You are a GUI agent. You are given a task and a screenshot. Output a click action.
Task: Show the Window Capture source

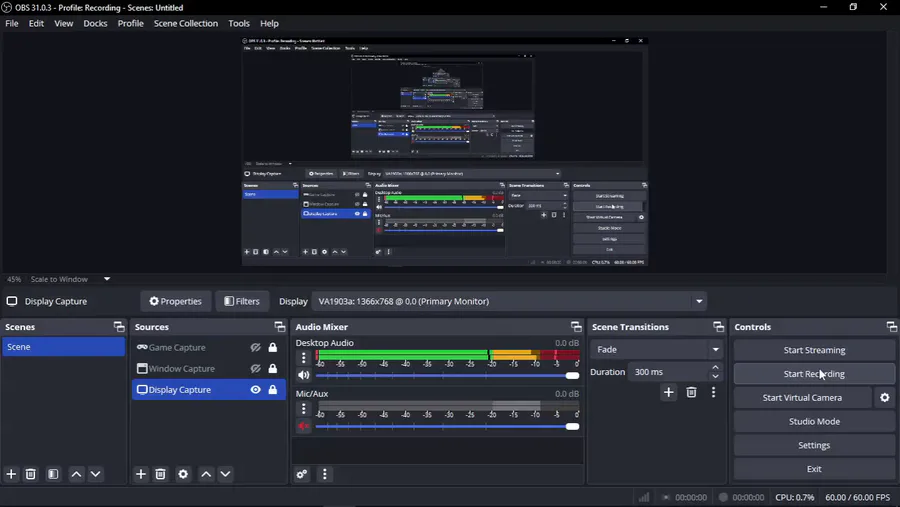[255, 369]
